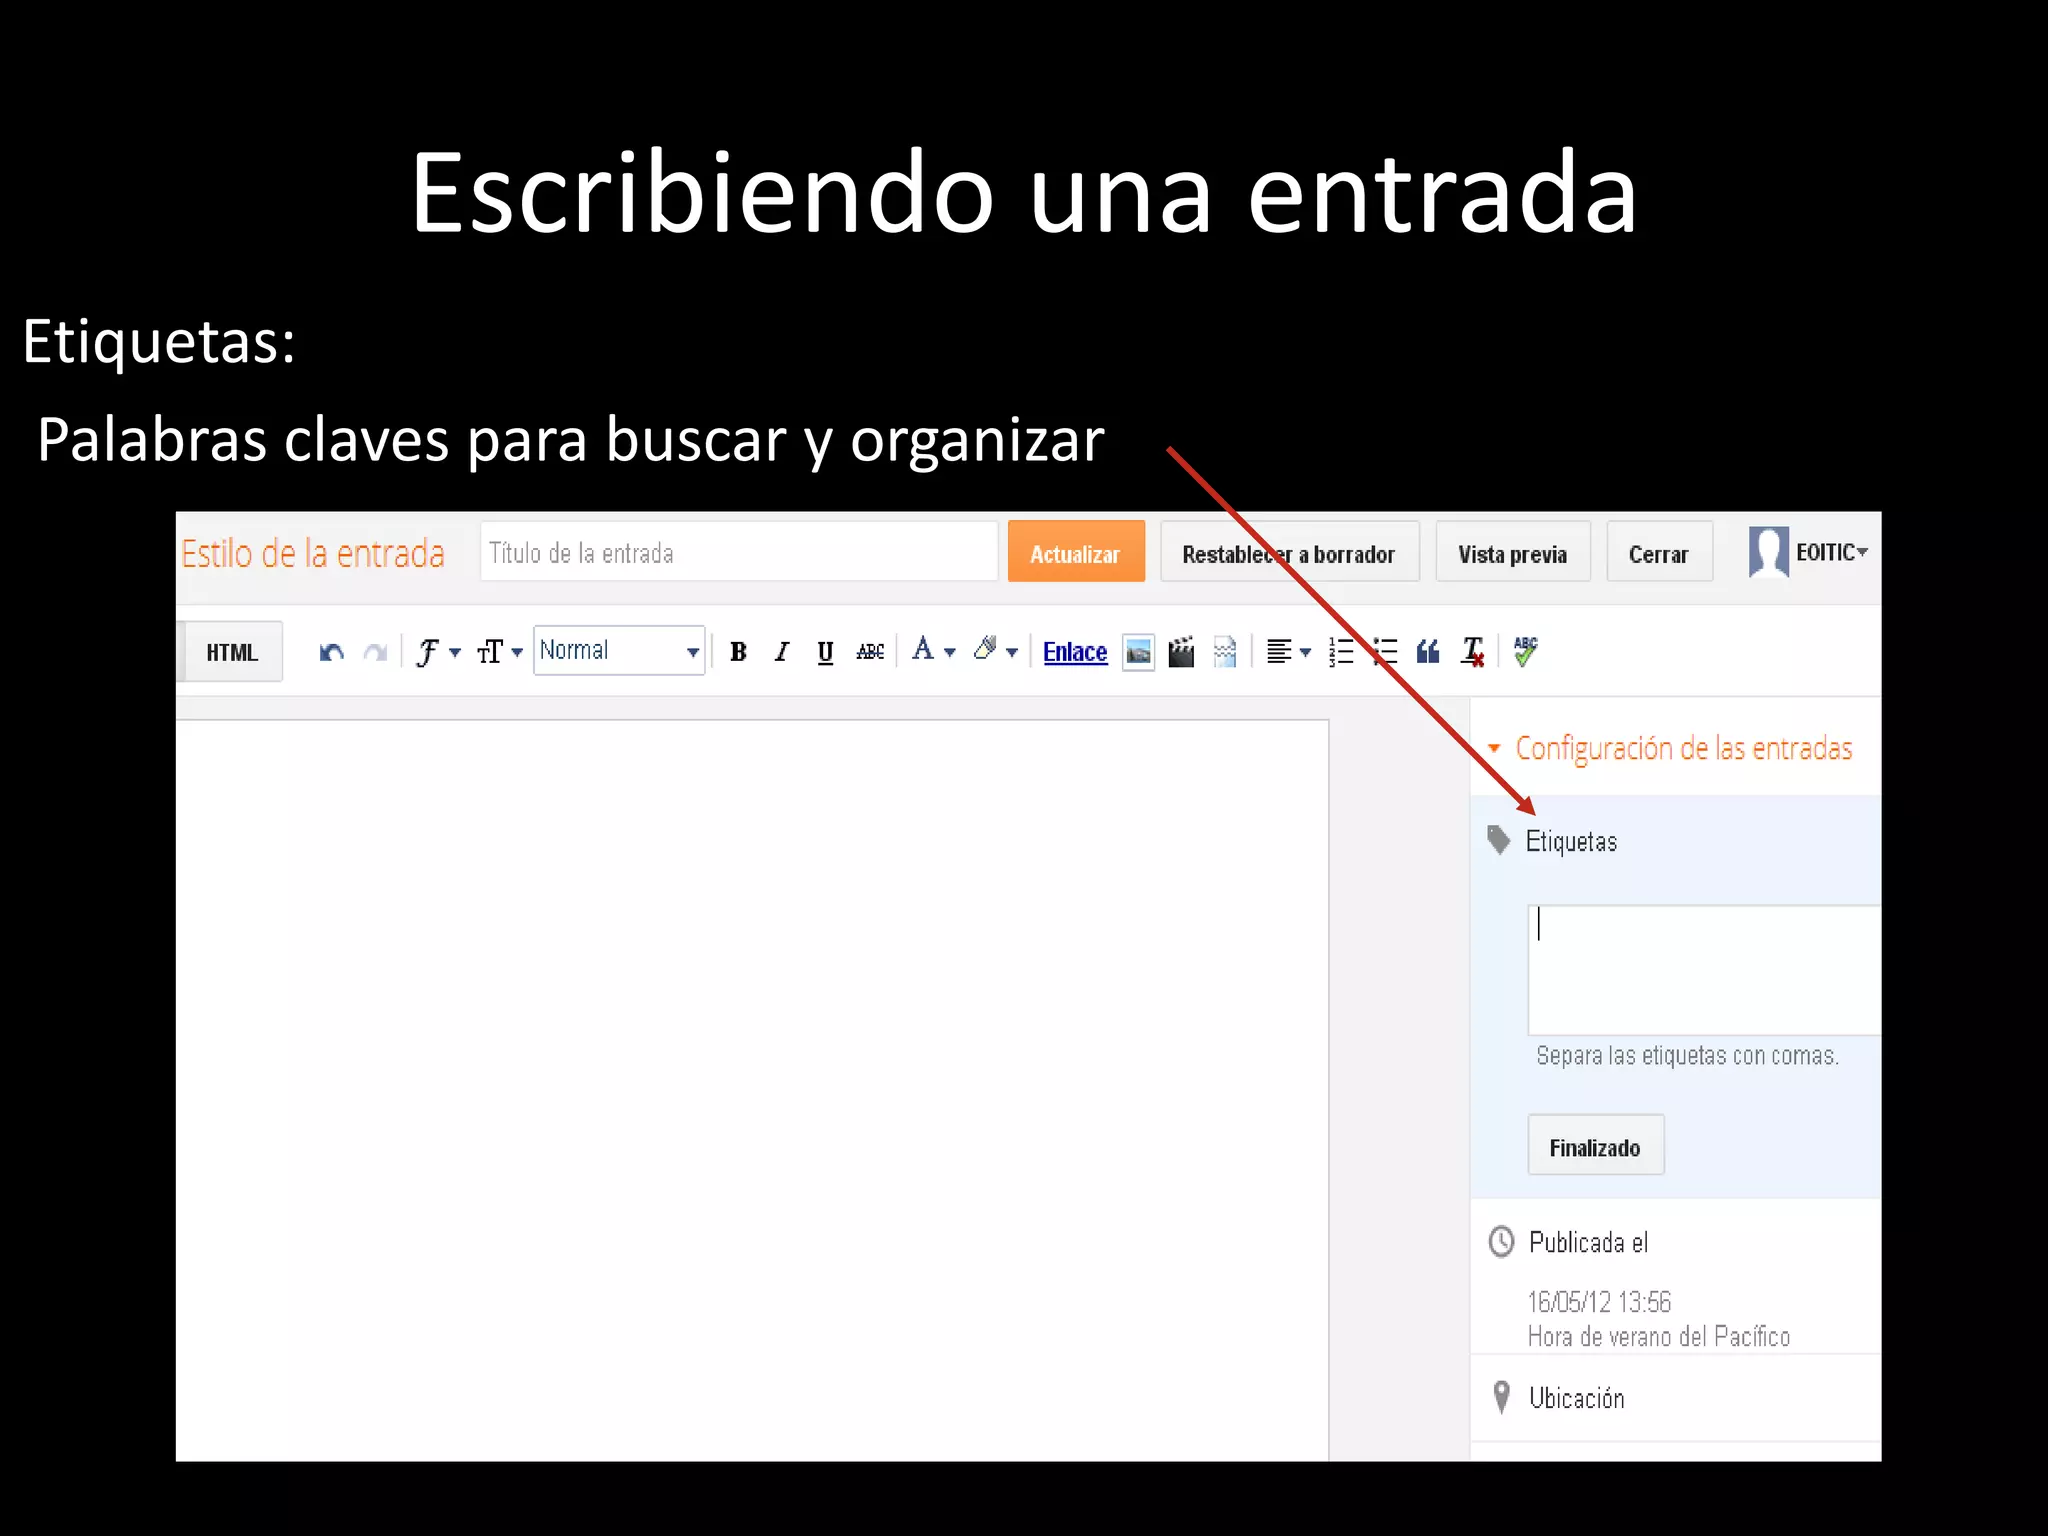Run spell check with the ABC checkmark icon
2048x1536 pixels.
coord(1525,652)
